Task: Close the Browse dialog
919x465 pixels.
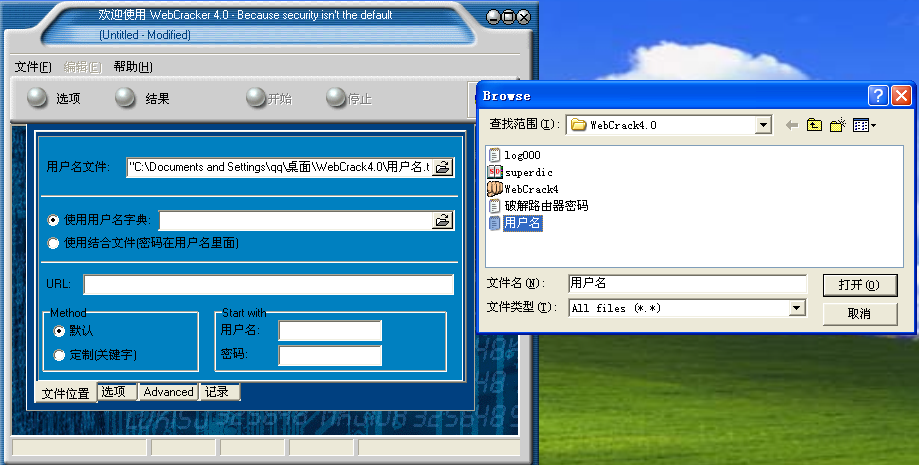Action: point(901,96)
